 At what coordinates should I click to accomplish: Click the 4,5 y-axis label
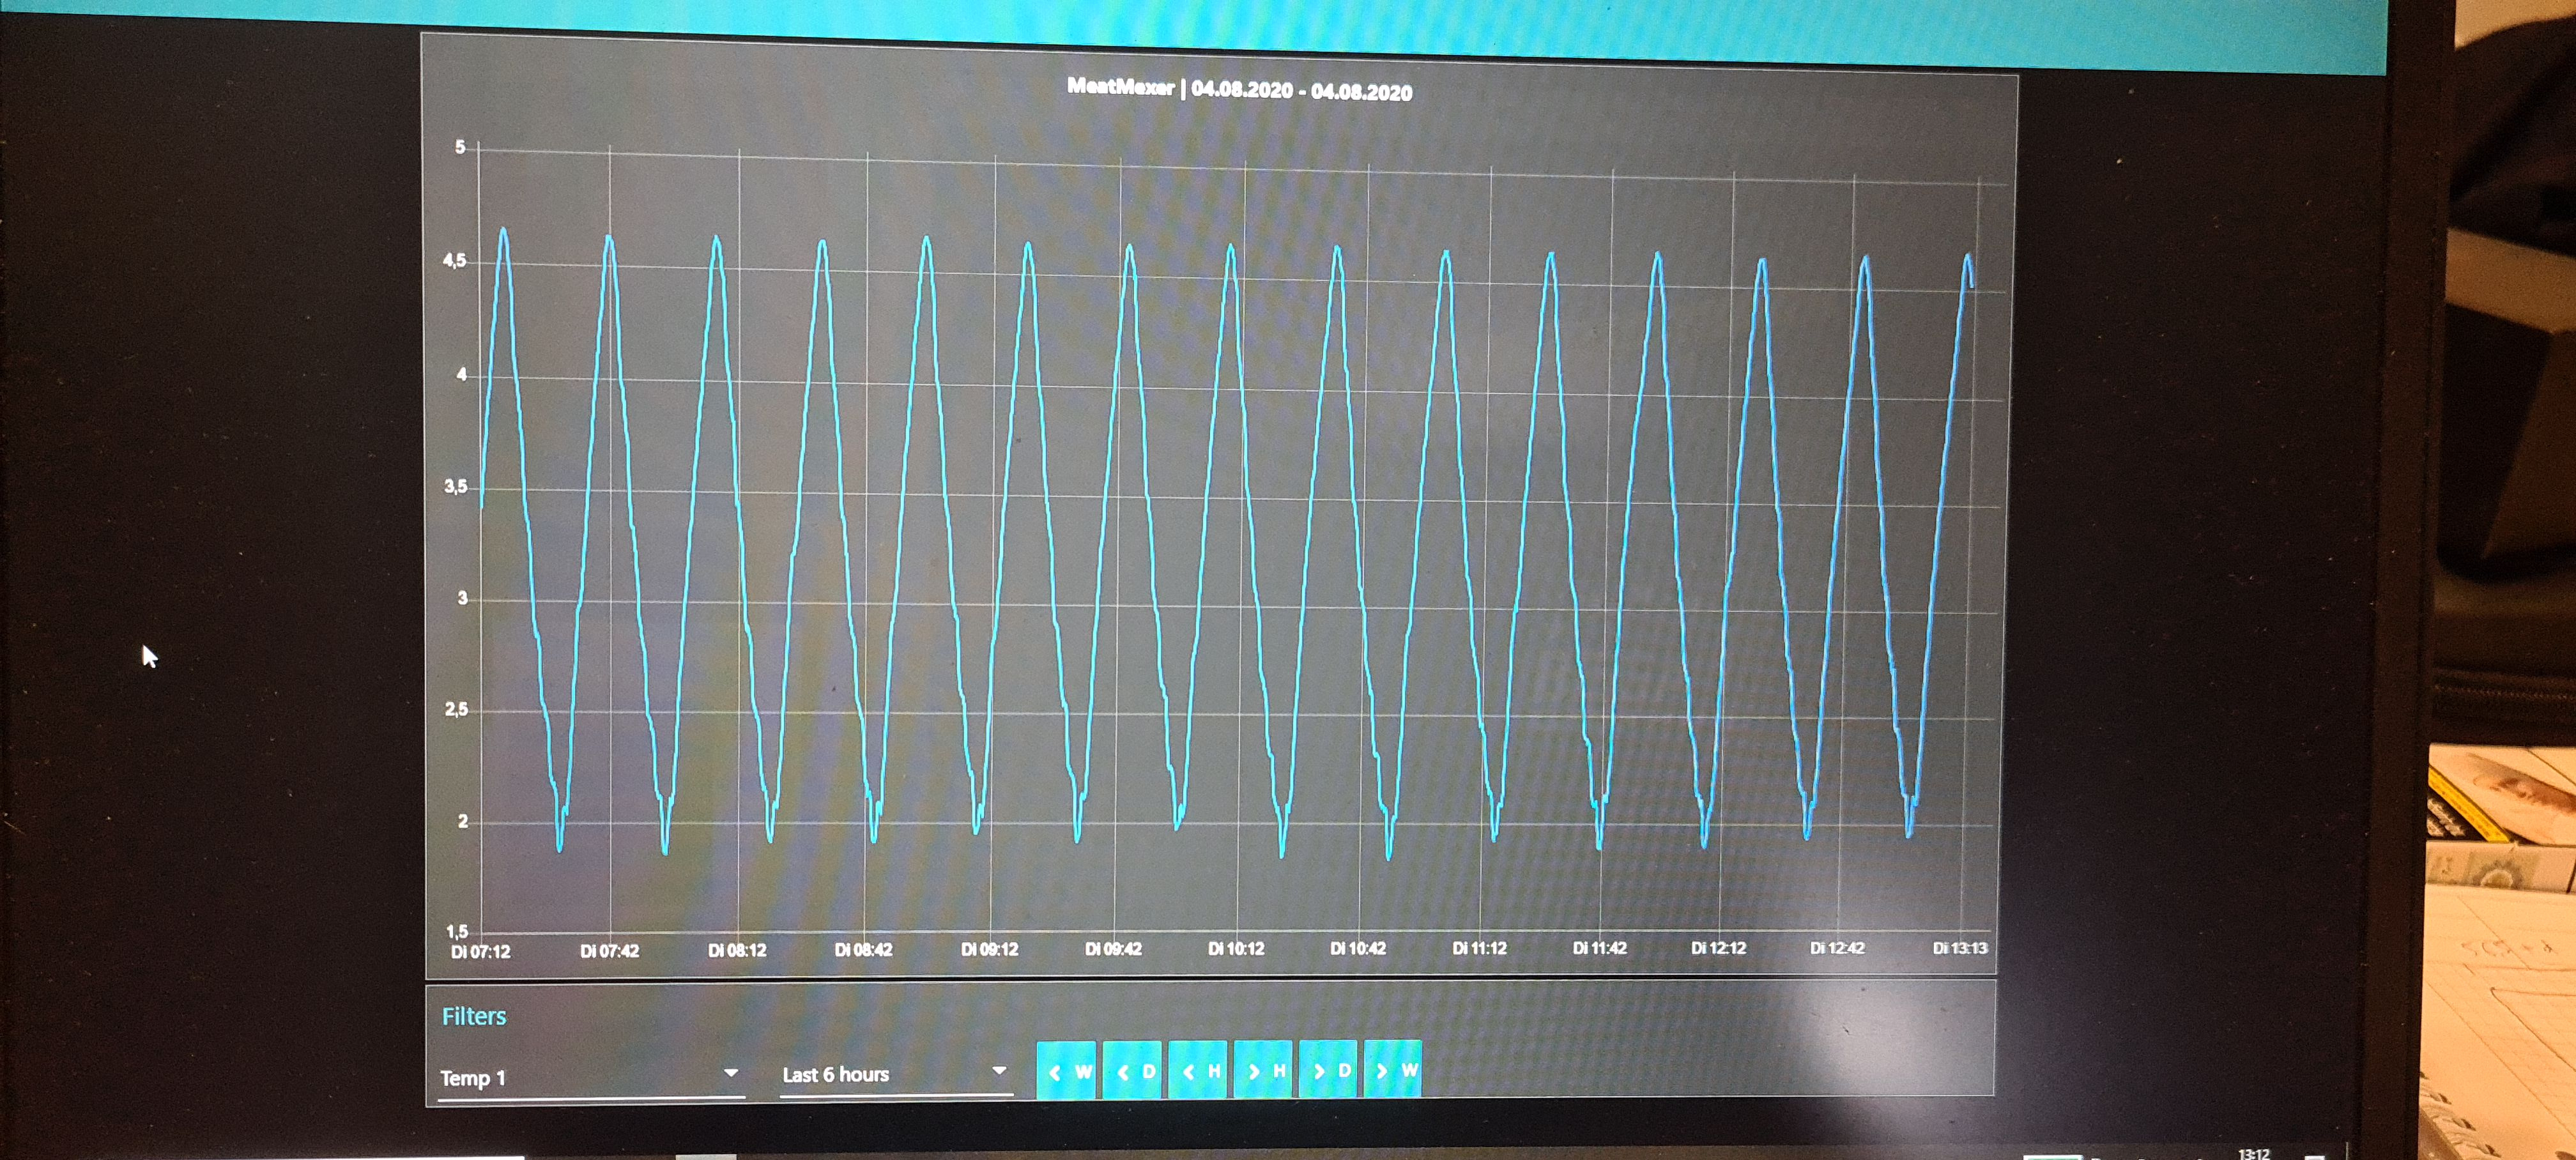click(455, 261)
